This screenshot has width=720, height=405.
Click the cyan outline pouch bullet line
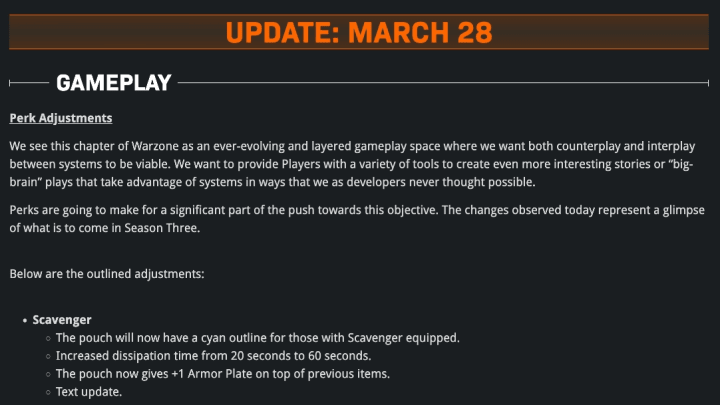pyautogui.click(x=258, y=338)
